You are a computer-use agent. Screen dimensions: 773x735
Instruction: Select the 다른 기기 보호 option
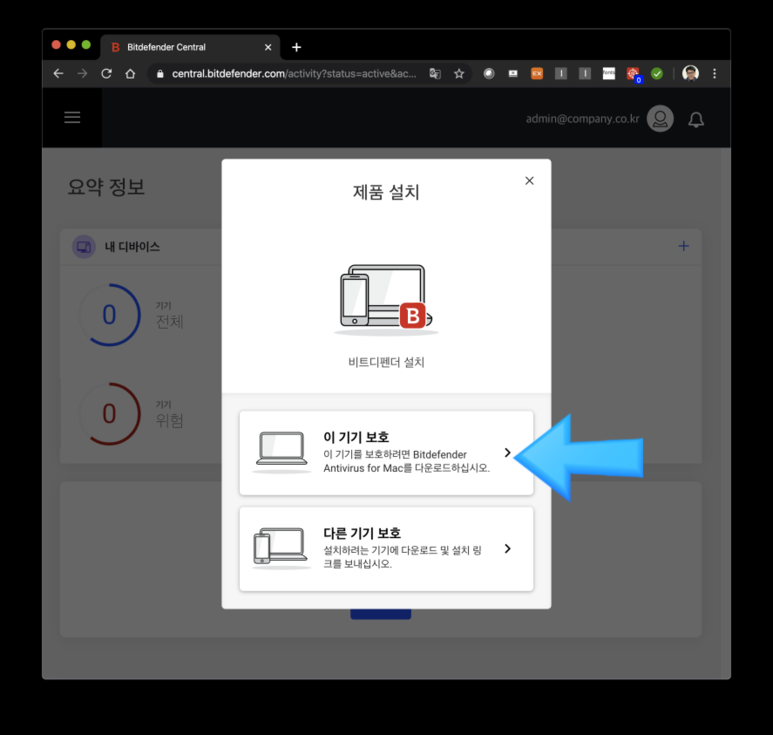(x=386, y=549)
